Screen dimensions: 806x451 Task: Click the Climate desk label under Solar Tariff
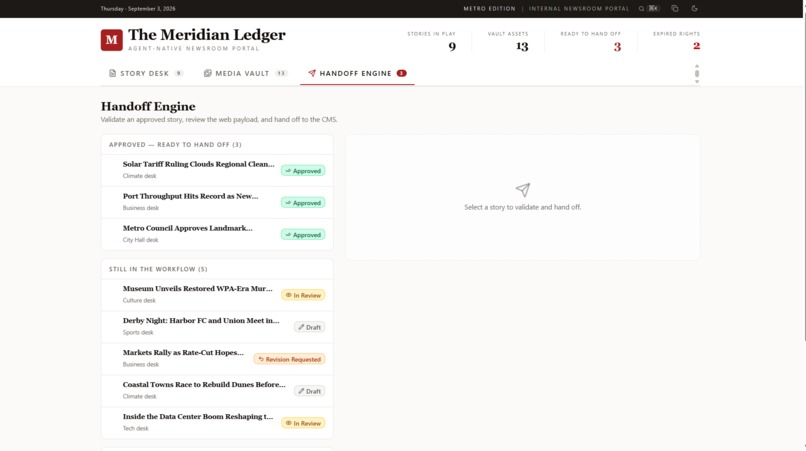[x=139, y=176]
